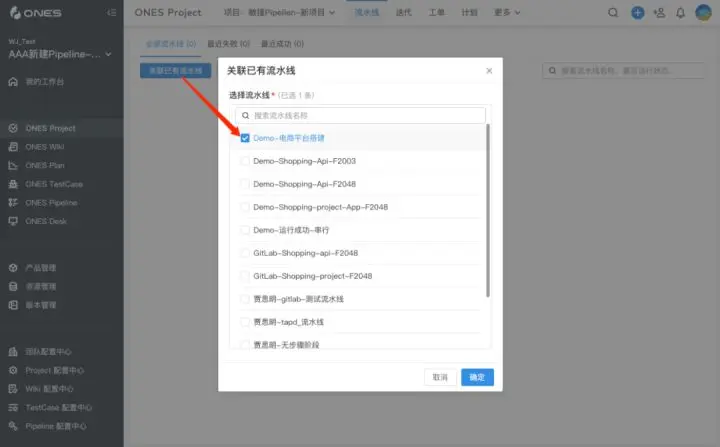This screenshot has height=447, width=720.
Task: Open 我的工作台 home icon in sidebar
Action: (x=13, y=82)
